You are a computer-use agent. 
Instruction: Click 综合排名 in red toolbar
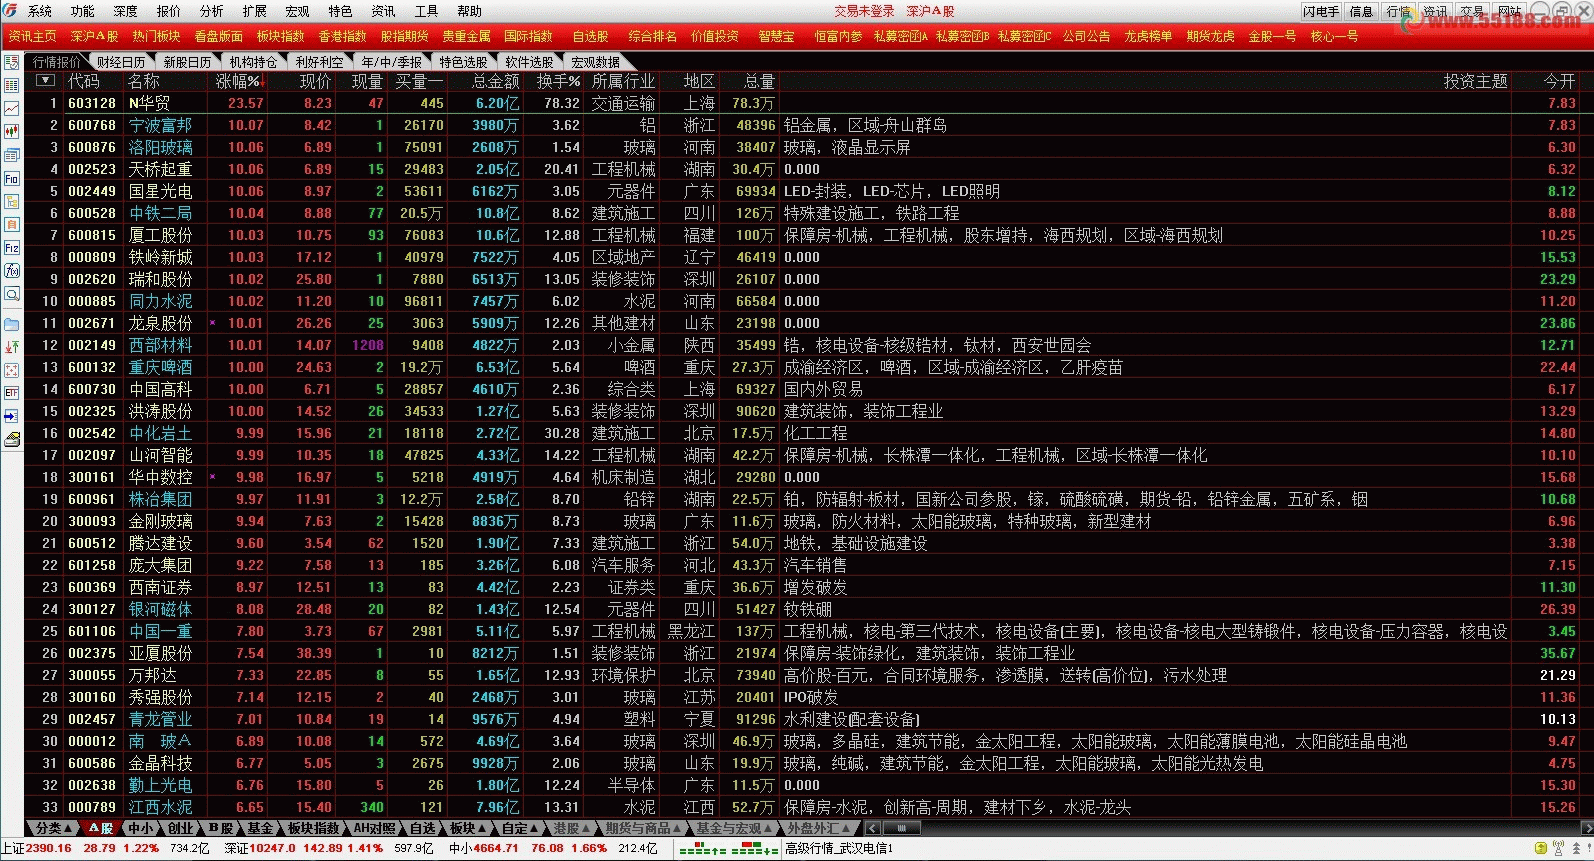[653, 36]
